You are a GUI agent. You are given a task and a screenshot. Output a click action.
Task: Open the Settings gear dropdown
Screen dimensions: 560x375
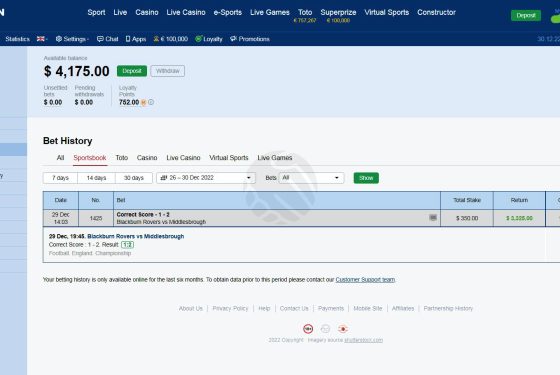coord(72,39)
